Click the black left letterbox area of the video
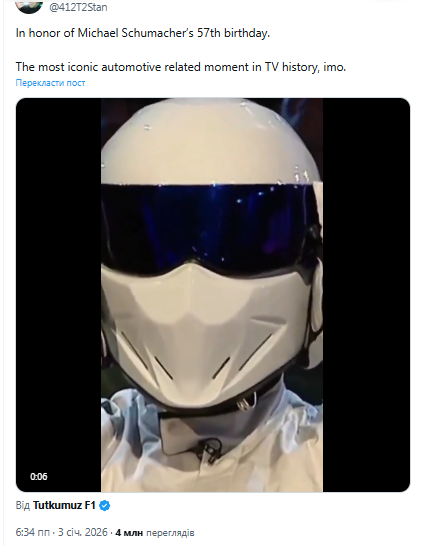The height and width of the screenshot is (546, 422). tap(58, 295)
